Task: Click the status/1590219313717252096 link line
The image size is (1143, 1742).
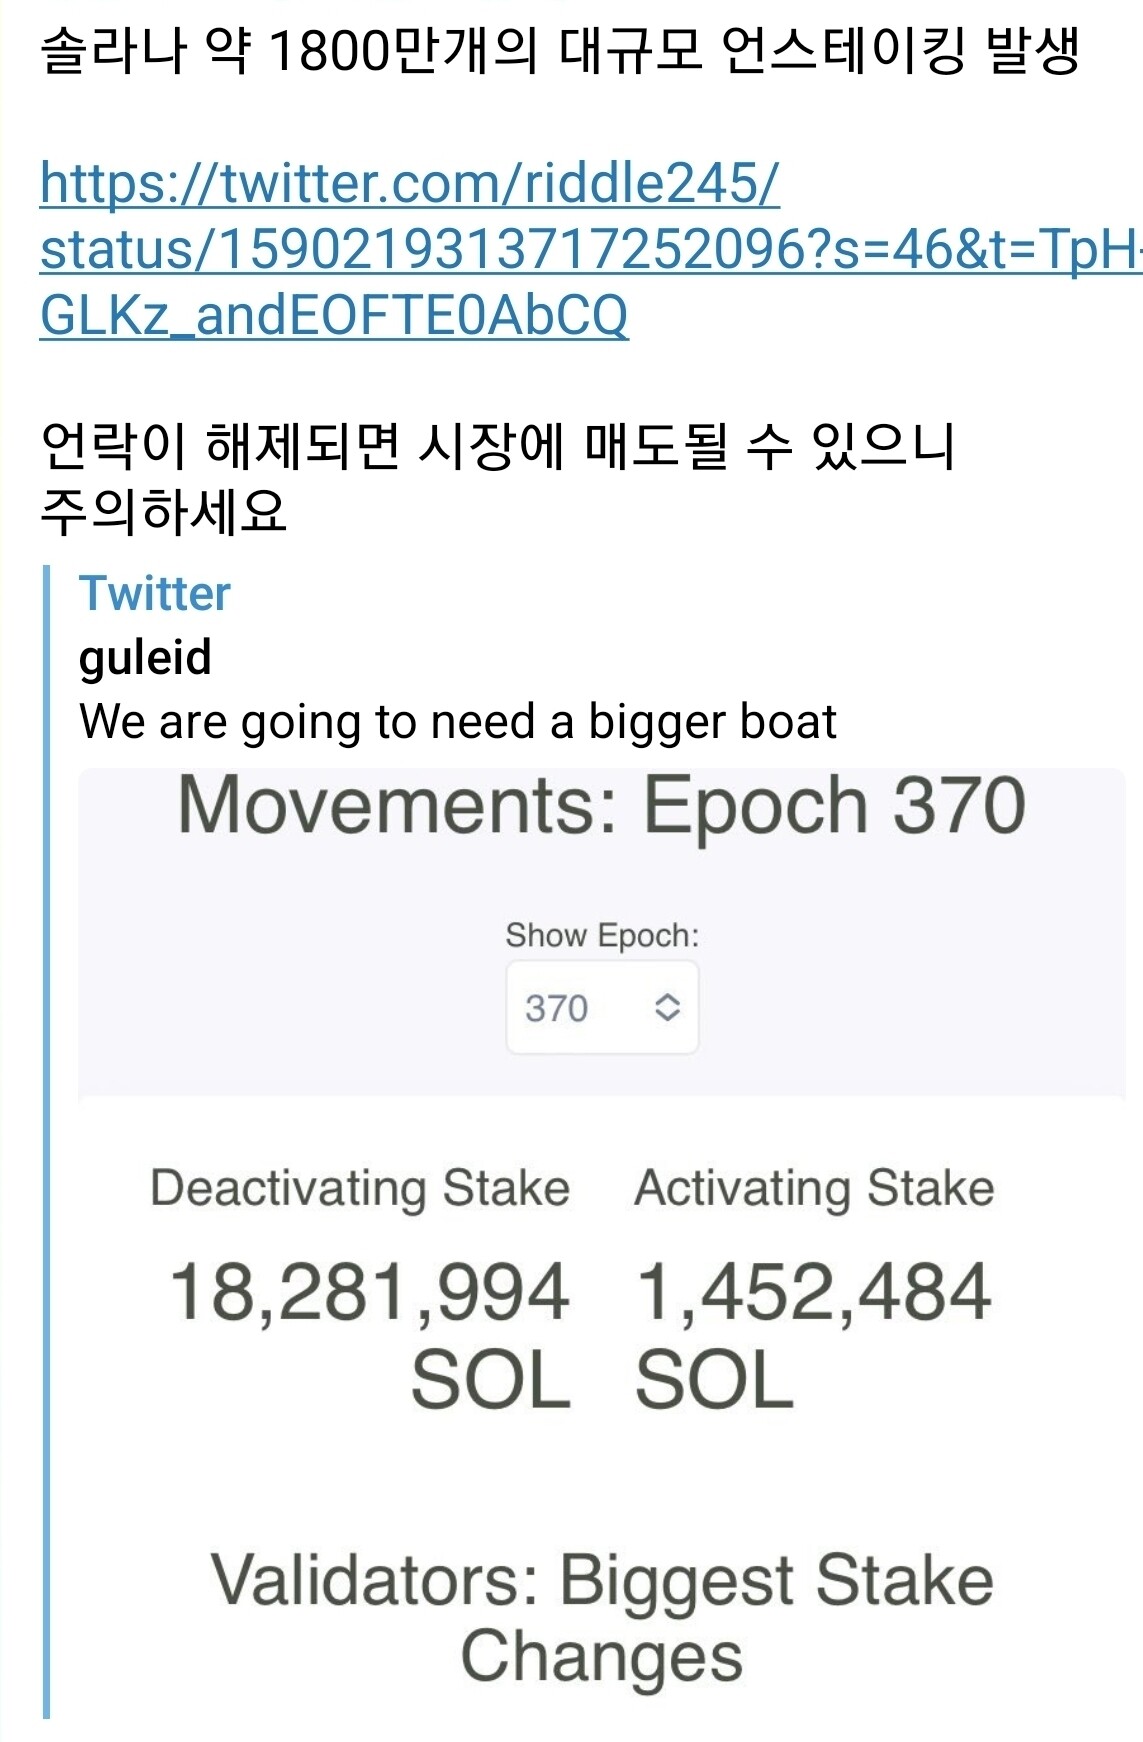Action: 590,249
